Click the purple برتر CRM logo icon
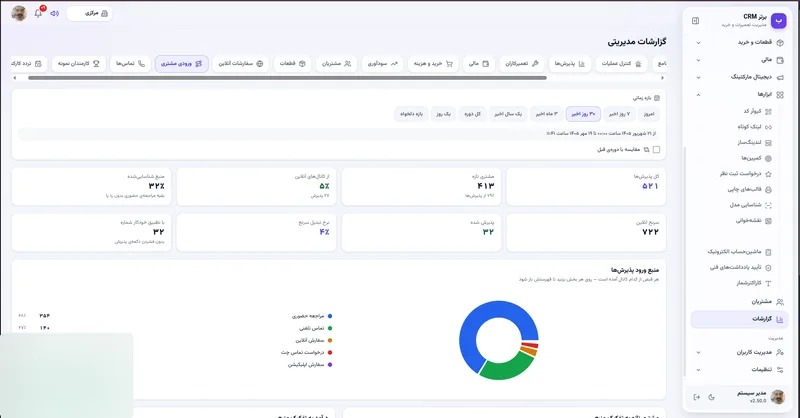The image size is (800, 418). point(778,20)
